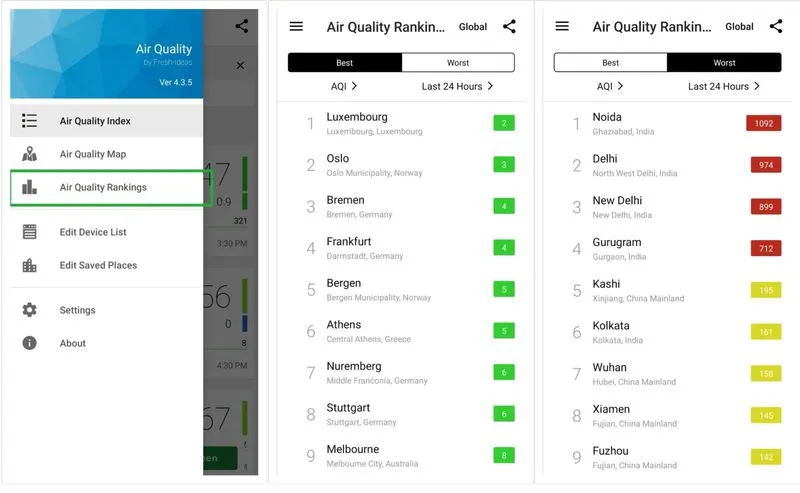Screen dimensions: 800x493
Task: Select the active Best segment in middle screen
Action: point(344,63)
